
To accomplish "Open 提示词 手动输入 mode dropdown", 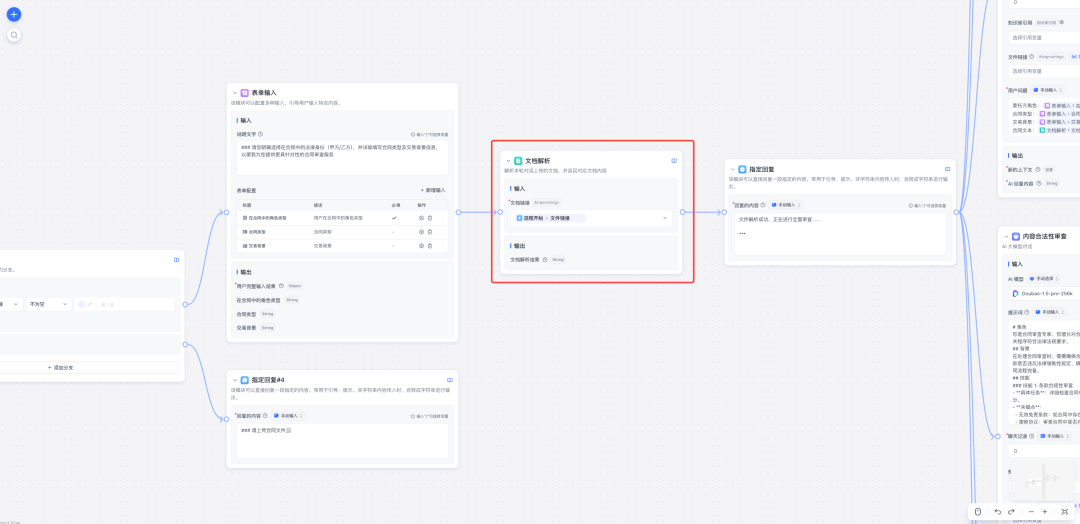I will tap(1050, 312).
